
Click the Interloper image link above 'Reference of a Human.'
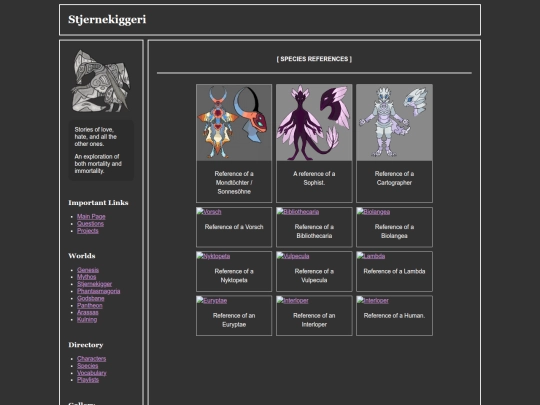tap(373, 301)
